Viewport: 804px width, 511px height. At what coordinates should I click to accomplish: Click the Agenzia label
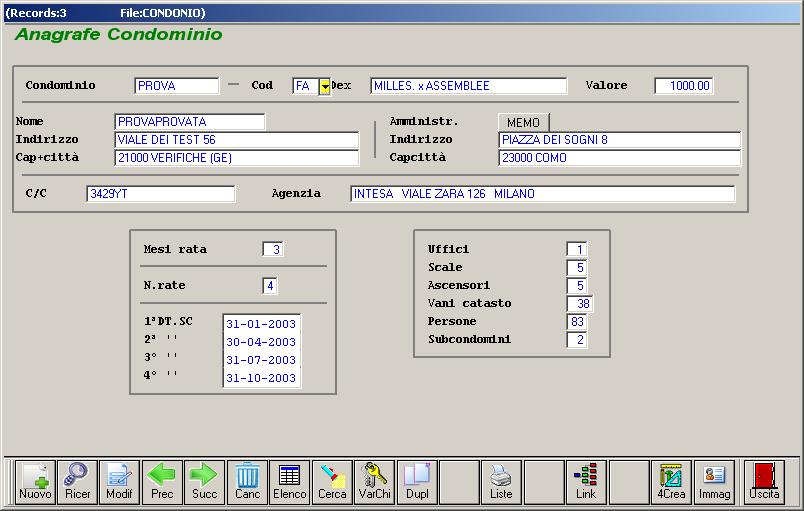296,194
